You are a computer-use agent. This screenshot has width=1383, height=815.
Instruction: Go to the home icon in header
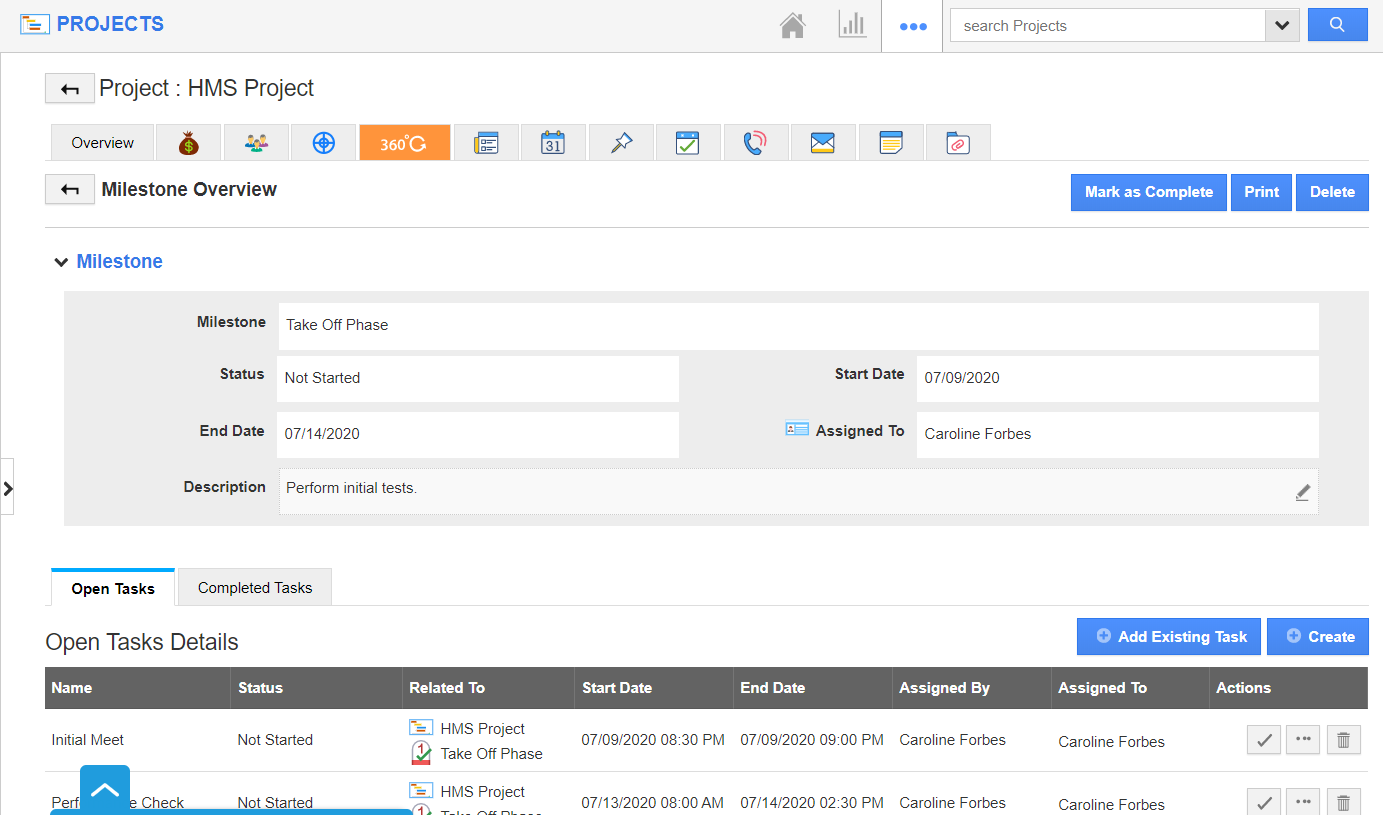792,26
